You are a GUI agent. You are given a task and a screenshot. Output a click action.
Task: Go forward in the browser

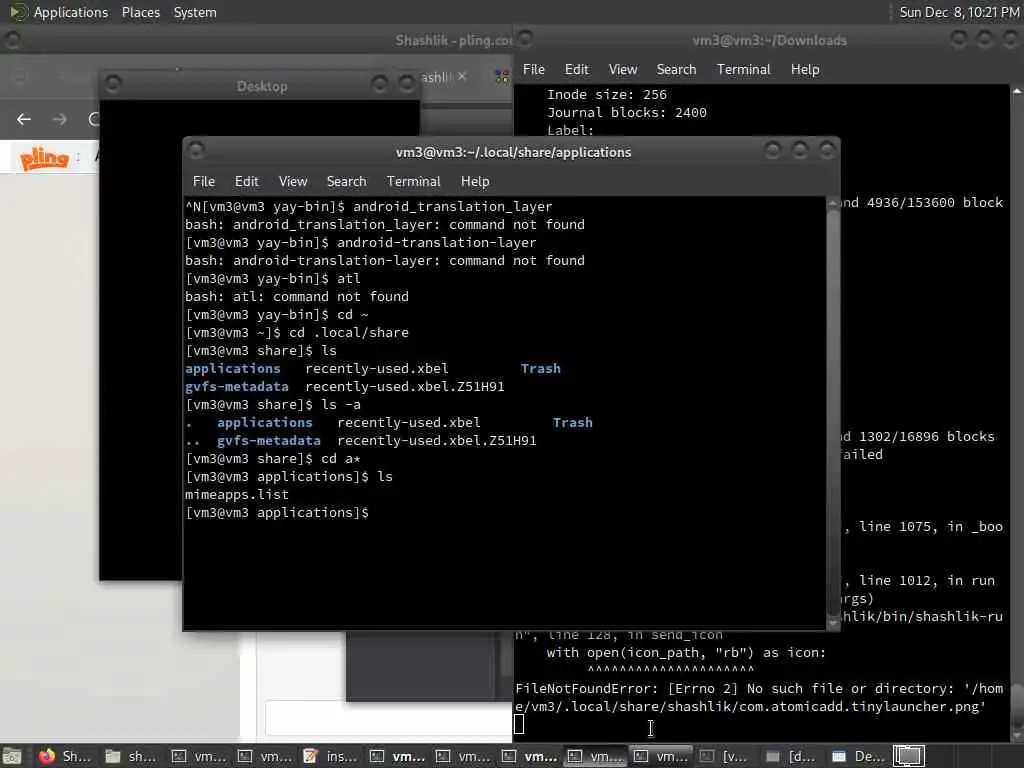tap(60, 119)
